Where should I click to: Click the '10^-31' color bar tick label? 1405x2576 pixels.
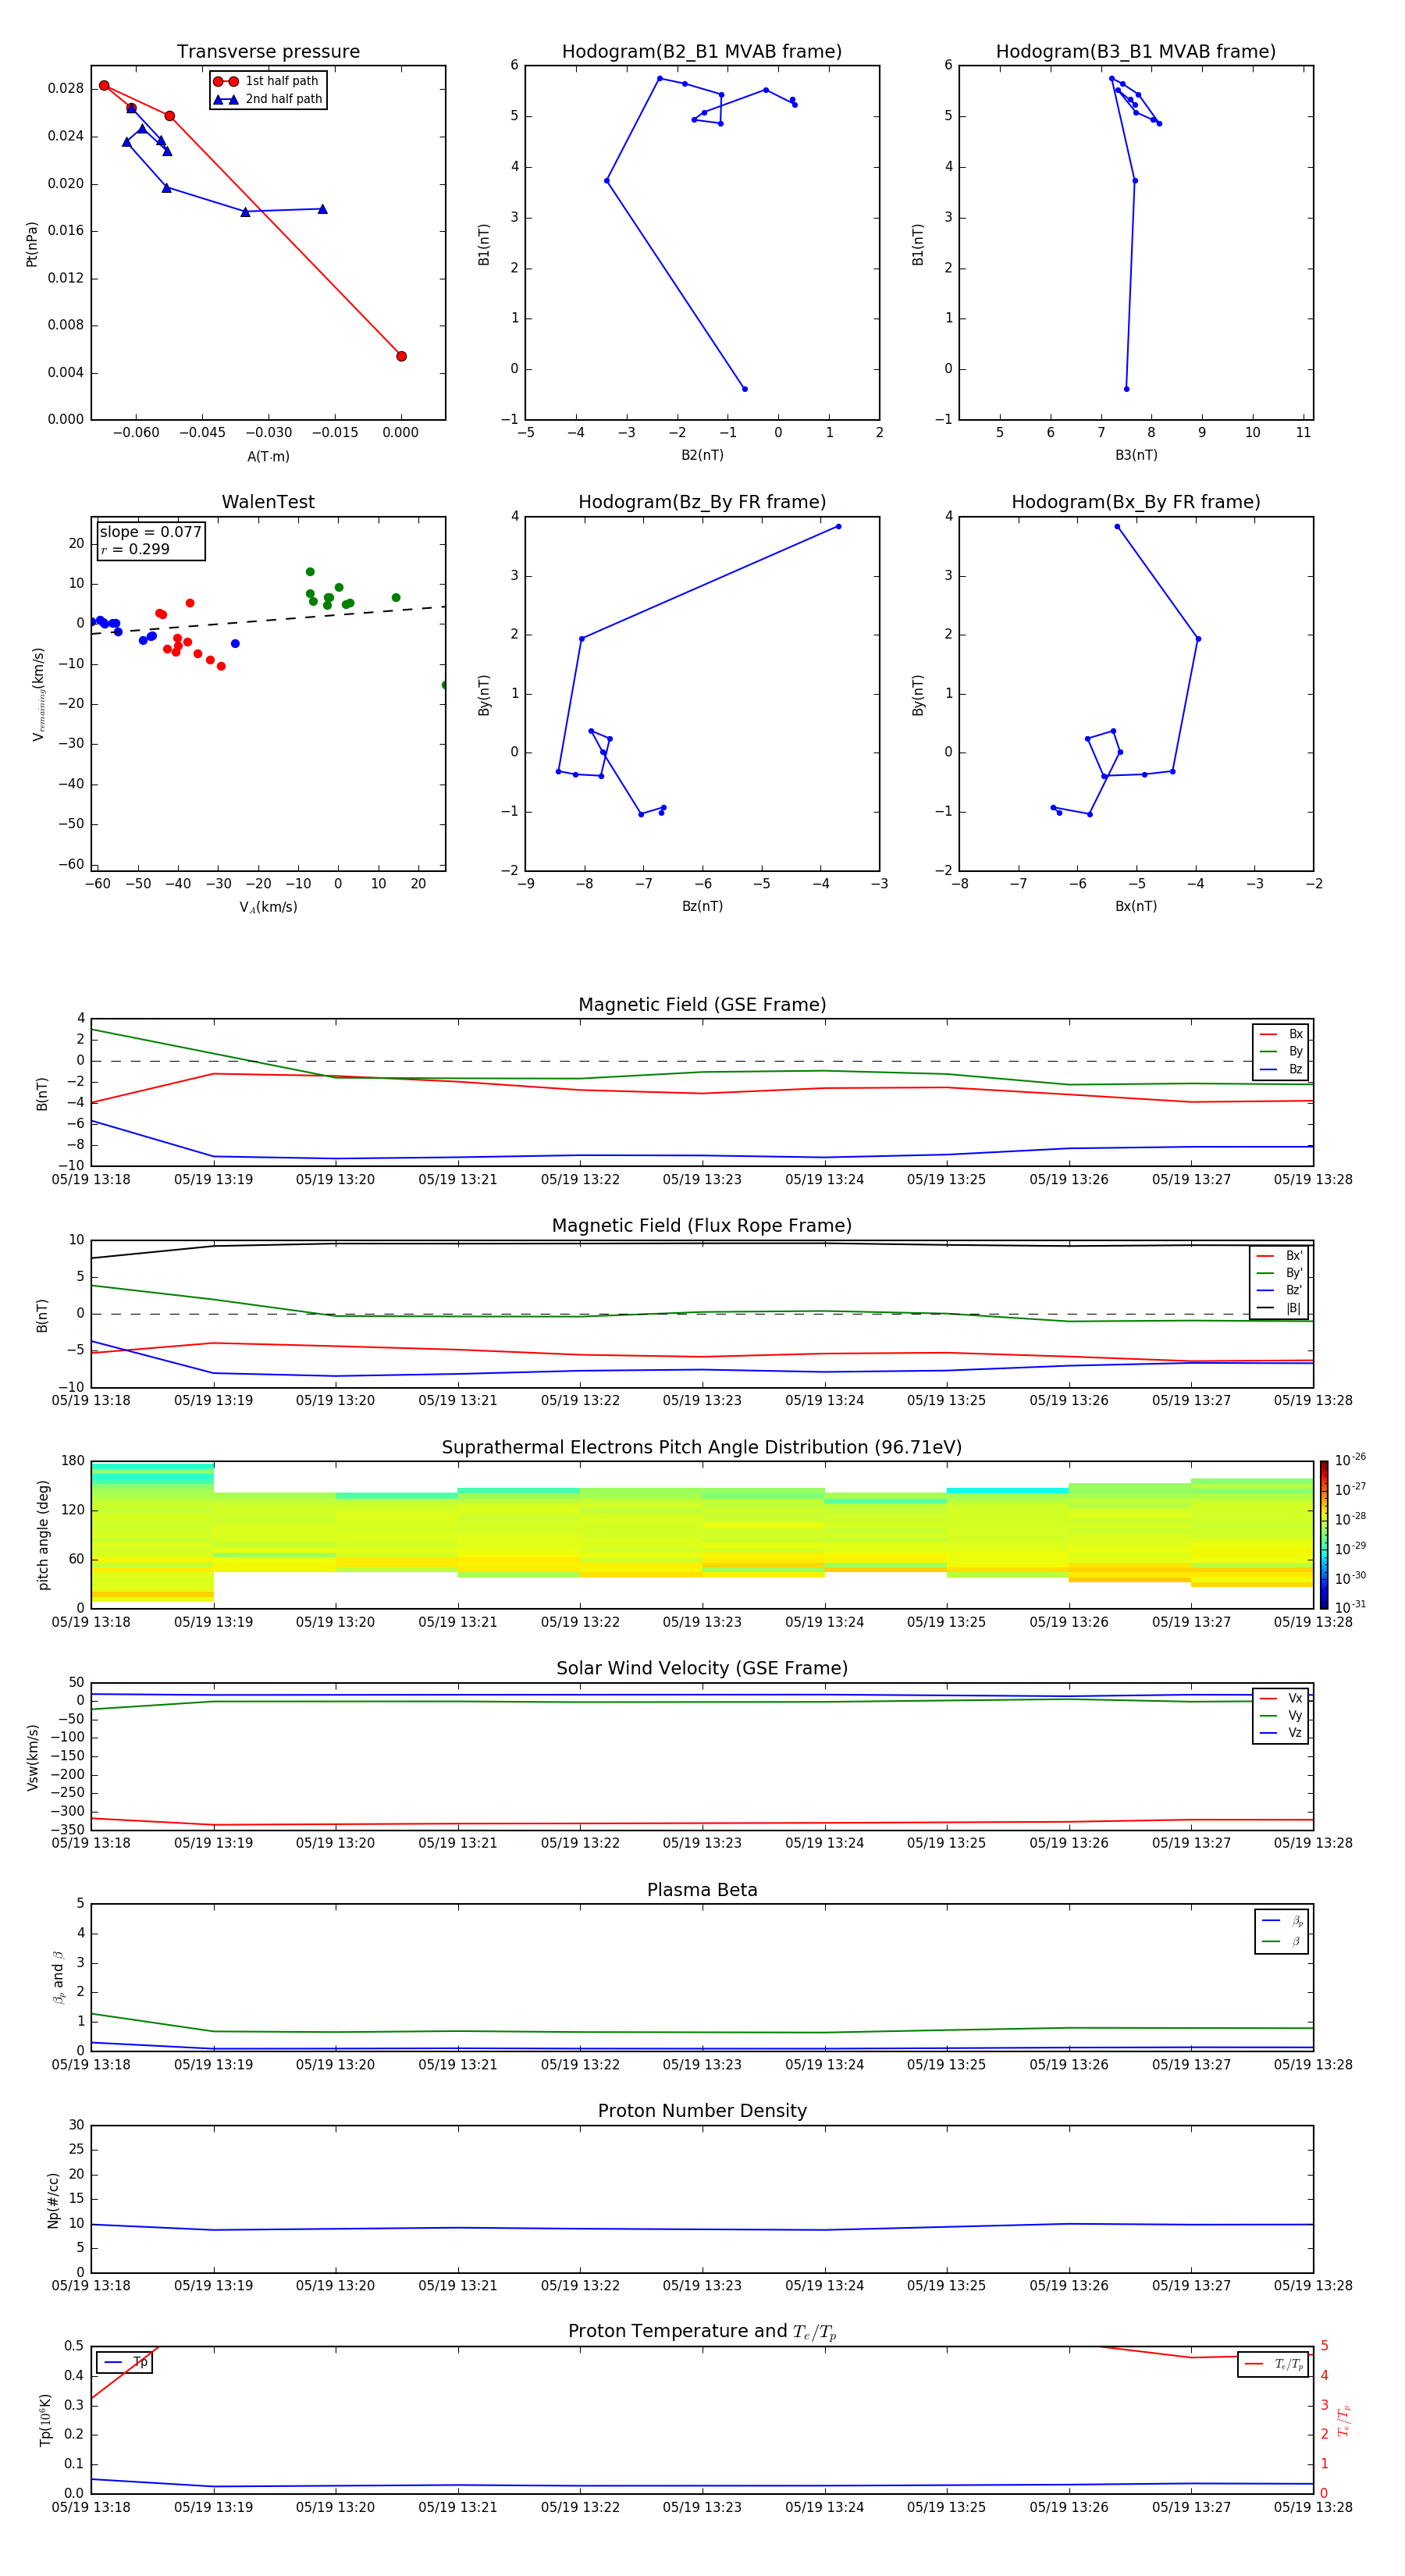click(x=1350, y=1607)
